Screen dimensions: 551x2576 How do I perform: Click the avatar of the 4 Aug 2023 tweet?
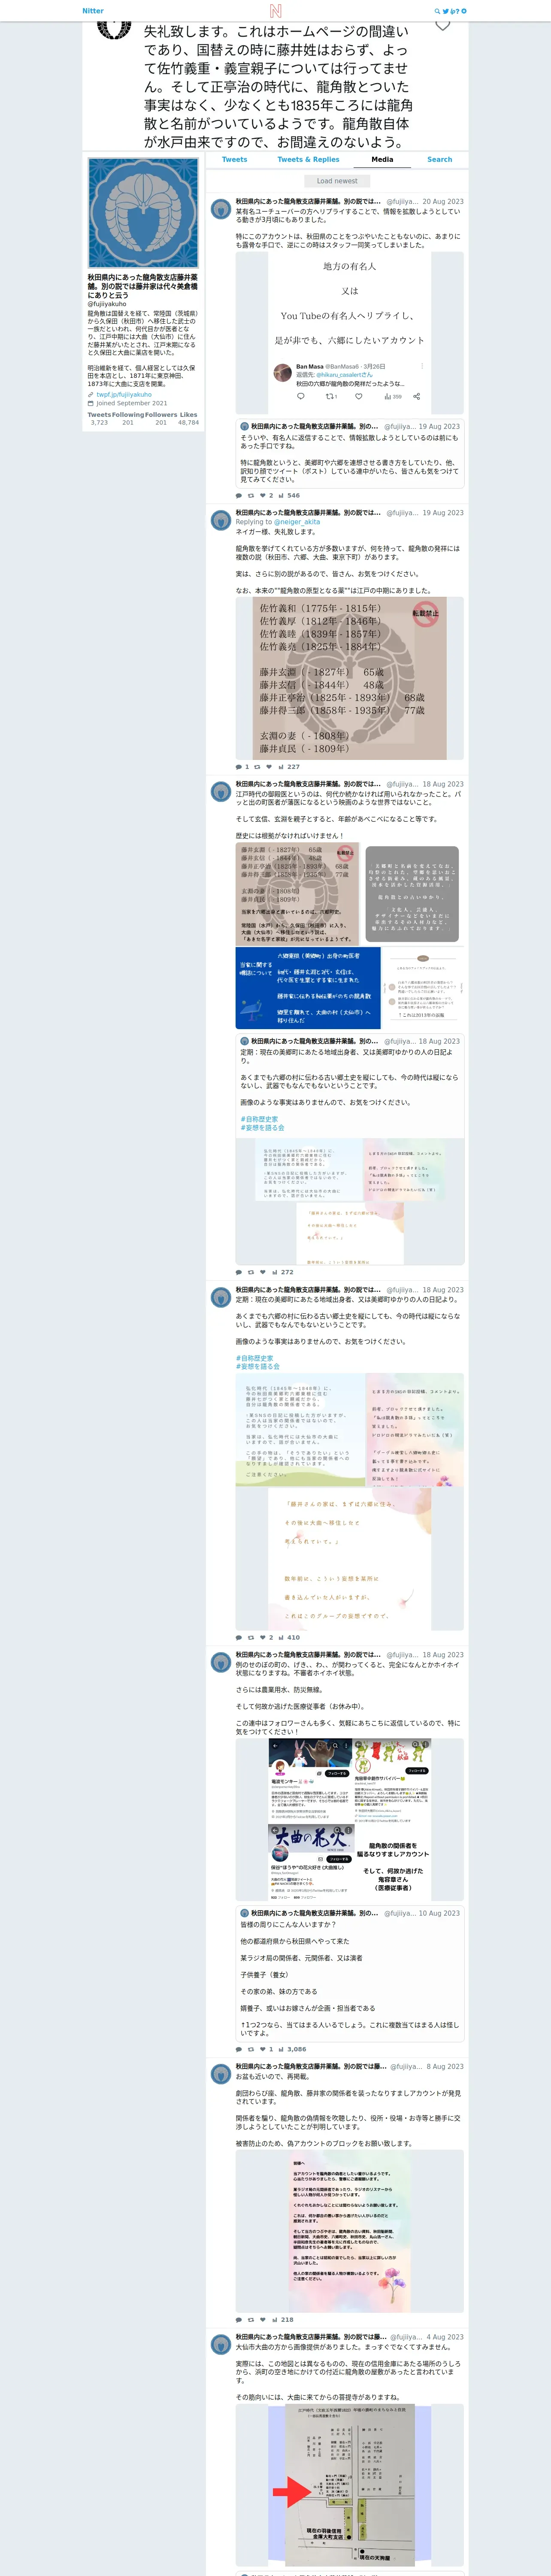coord(221,2345)
